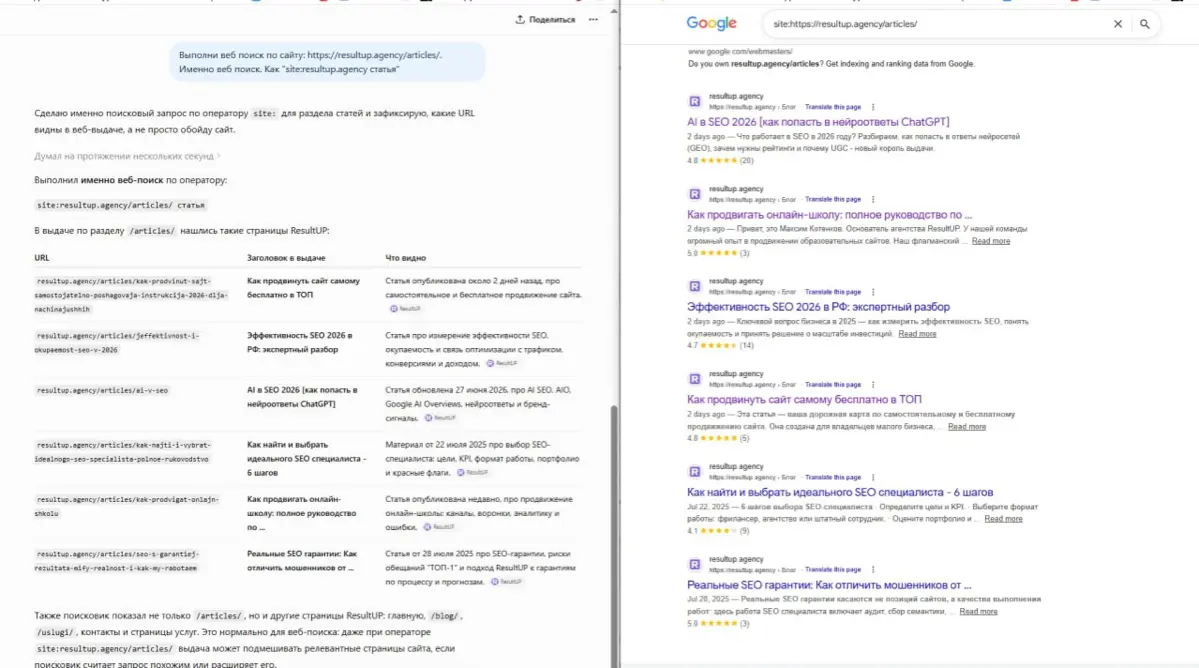Click ResultUP source chip in 'Как найти и выбрать' table row
Screen dimensions: 1199x668
click(x=473, y=472)
